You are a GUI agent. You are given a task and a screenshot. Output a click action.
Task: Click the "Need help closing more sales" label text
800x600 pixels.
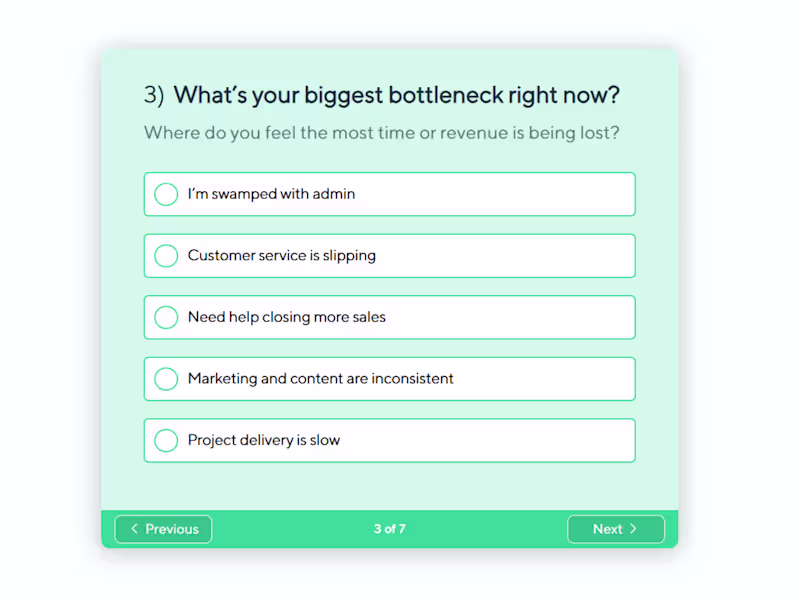point(287,317)
